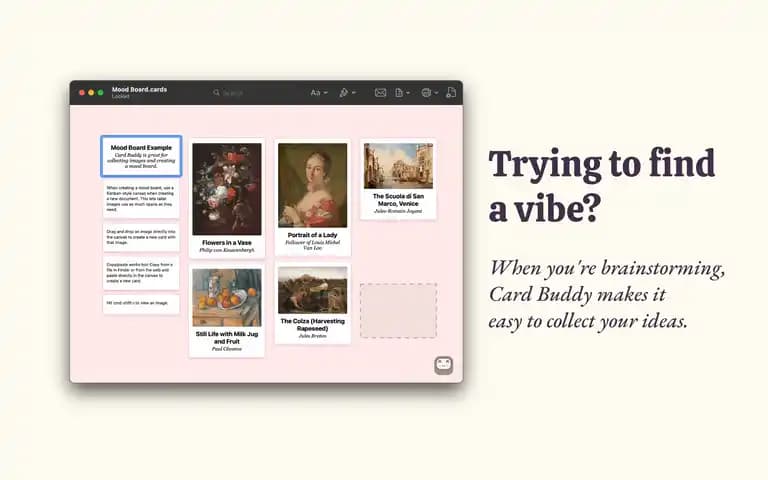Click the envelope mail icon in toolbar
Image resolution: width=768 pixels, height=480 pixels.
pyautogui.click(x=380, y=93)
